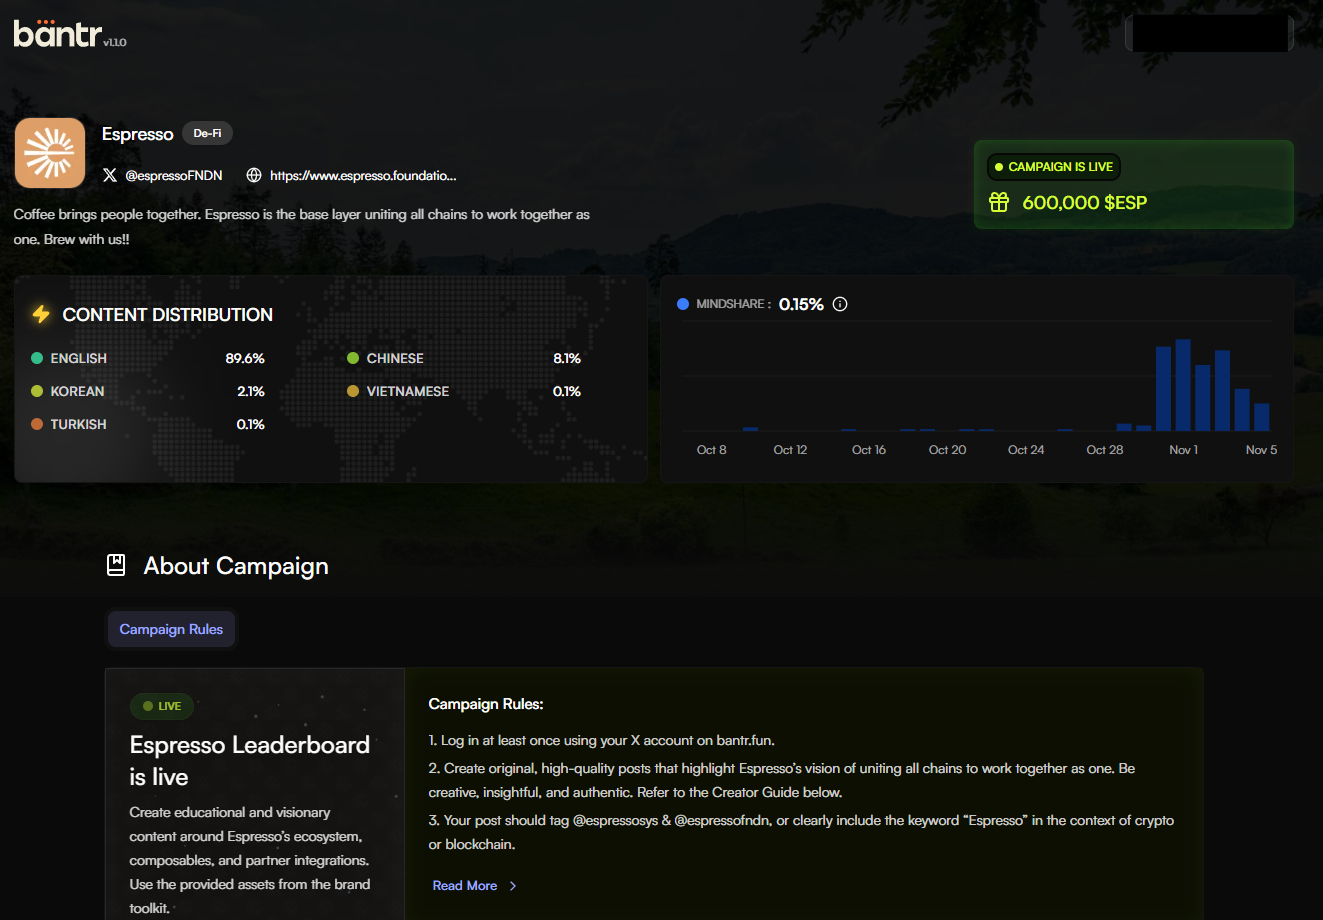Click the blue Mindshare legend dot
1323x920 pixels.
tap(683, 304)
